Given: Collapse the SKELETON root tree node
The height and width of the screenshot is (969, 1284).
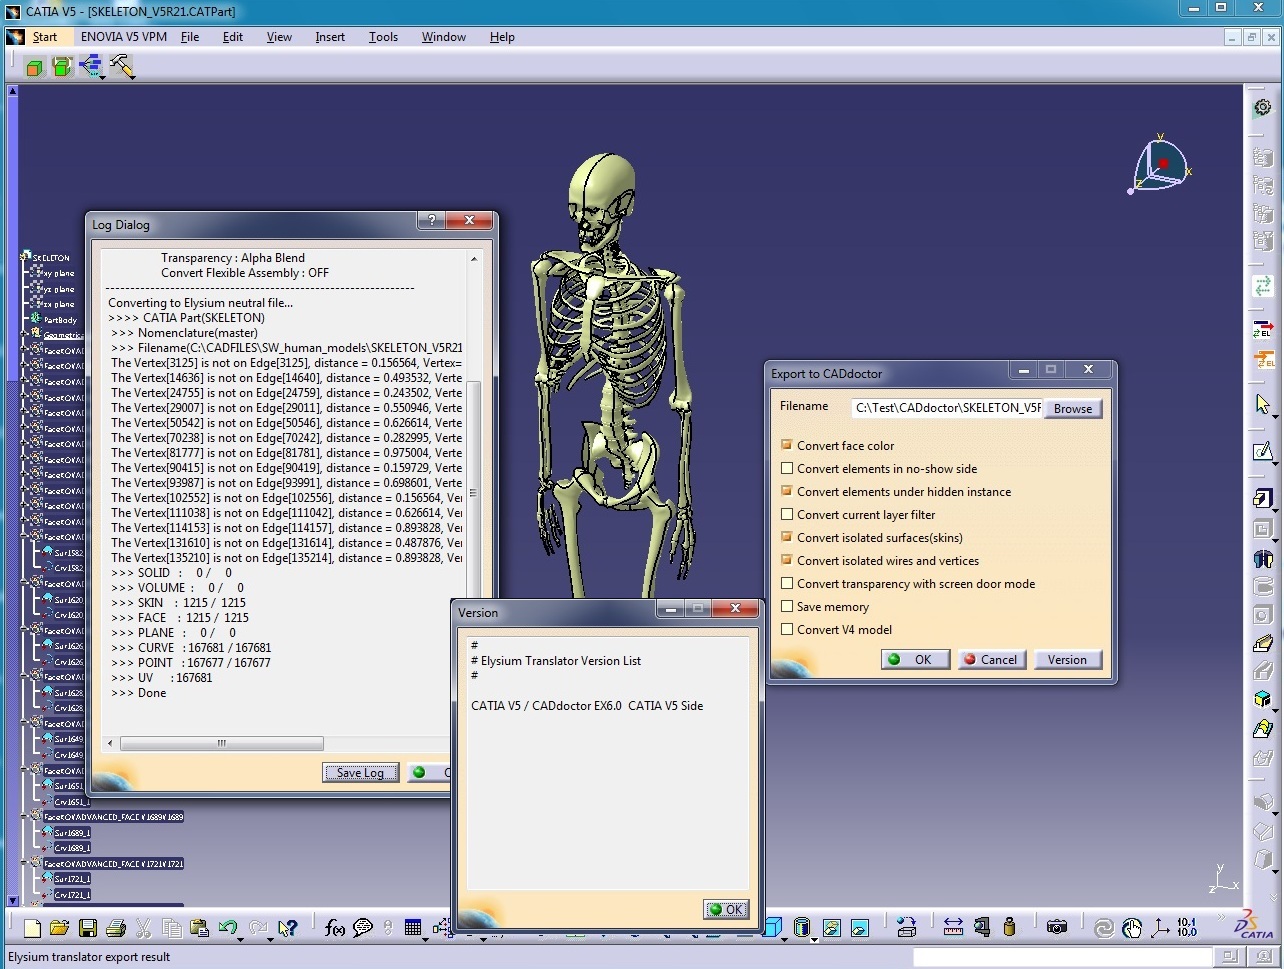Looking at the screenshot, I should coord(25,257).
